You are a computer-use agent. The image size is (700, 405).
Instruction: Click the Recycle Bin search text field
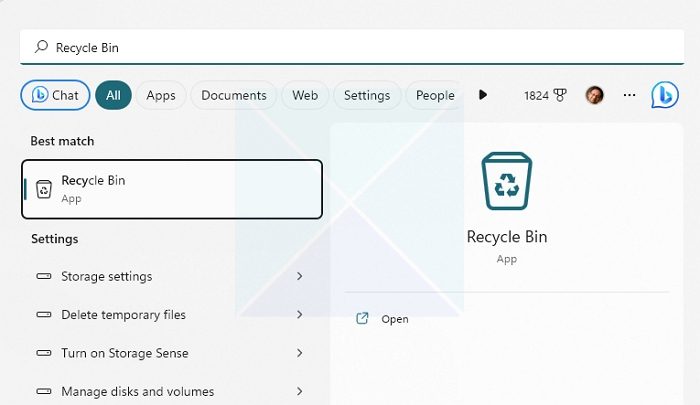[x=352, y=47]
